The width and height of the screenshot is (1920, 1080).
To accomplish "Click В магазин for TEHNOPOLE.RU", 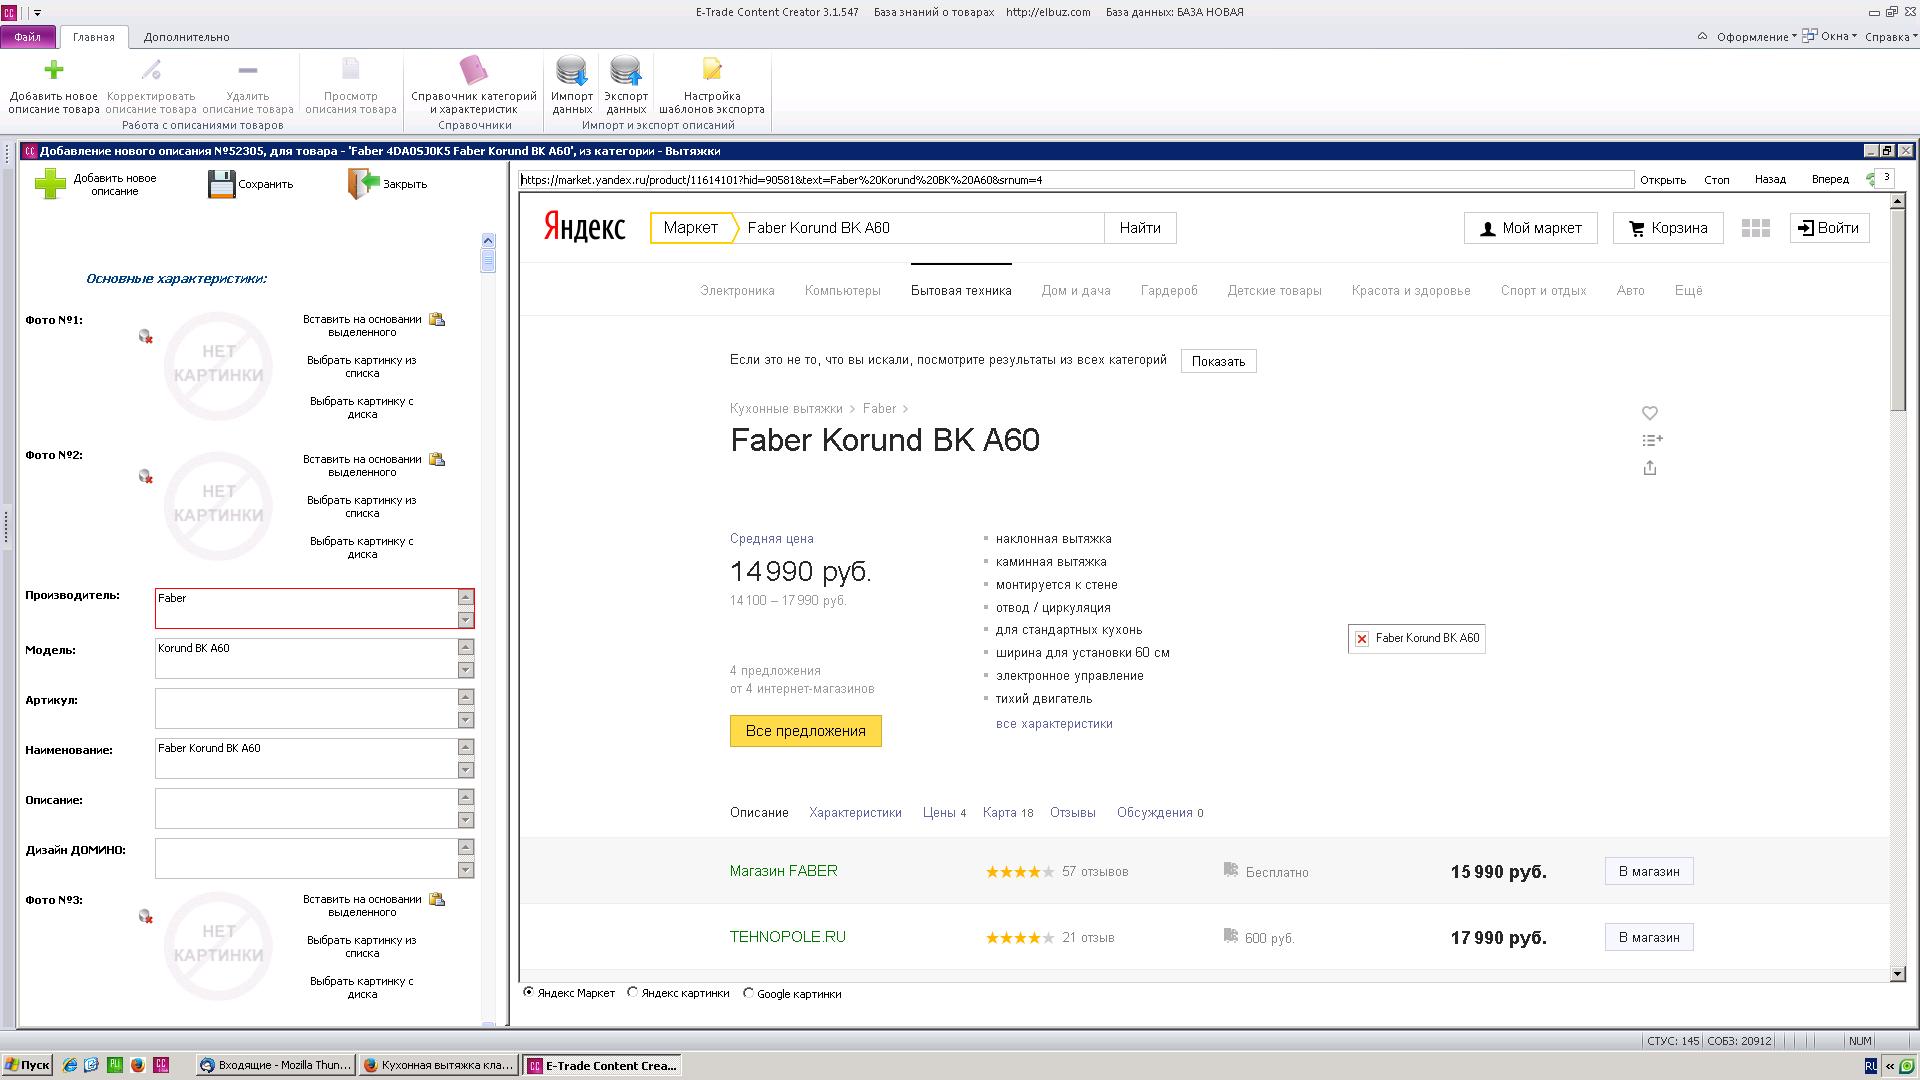I will pos(1649,937).
